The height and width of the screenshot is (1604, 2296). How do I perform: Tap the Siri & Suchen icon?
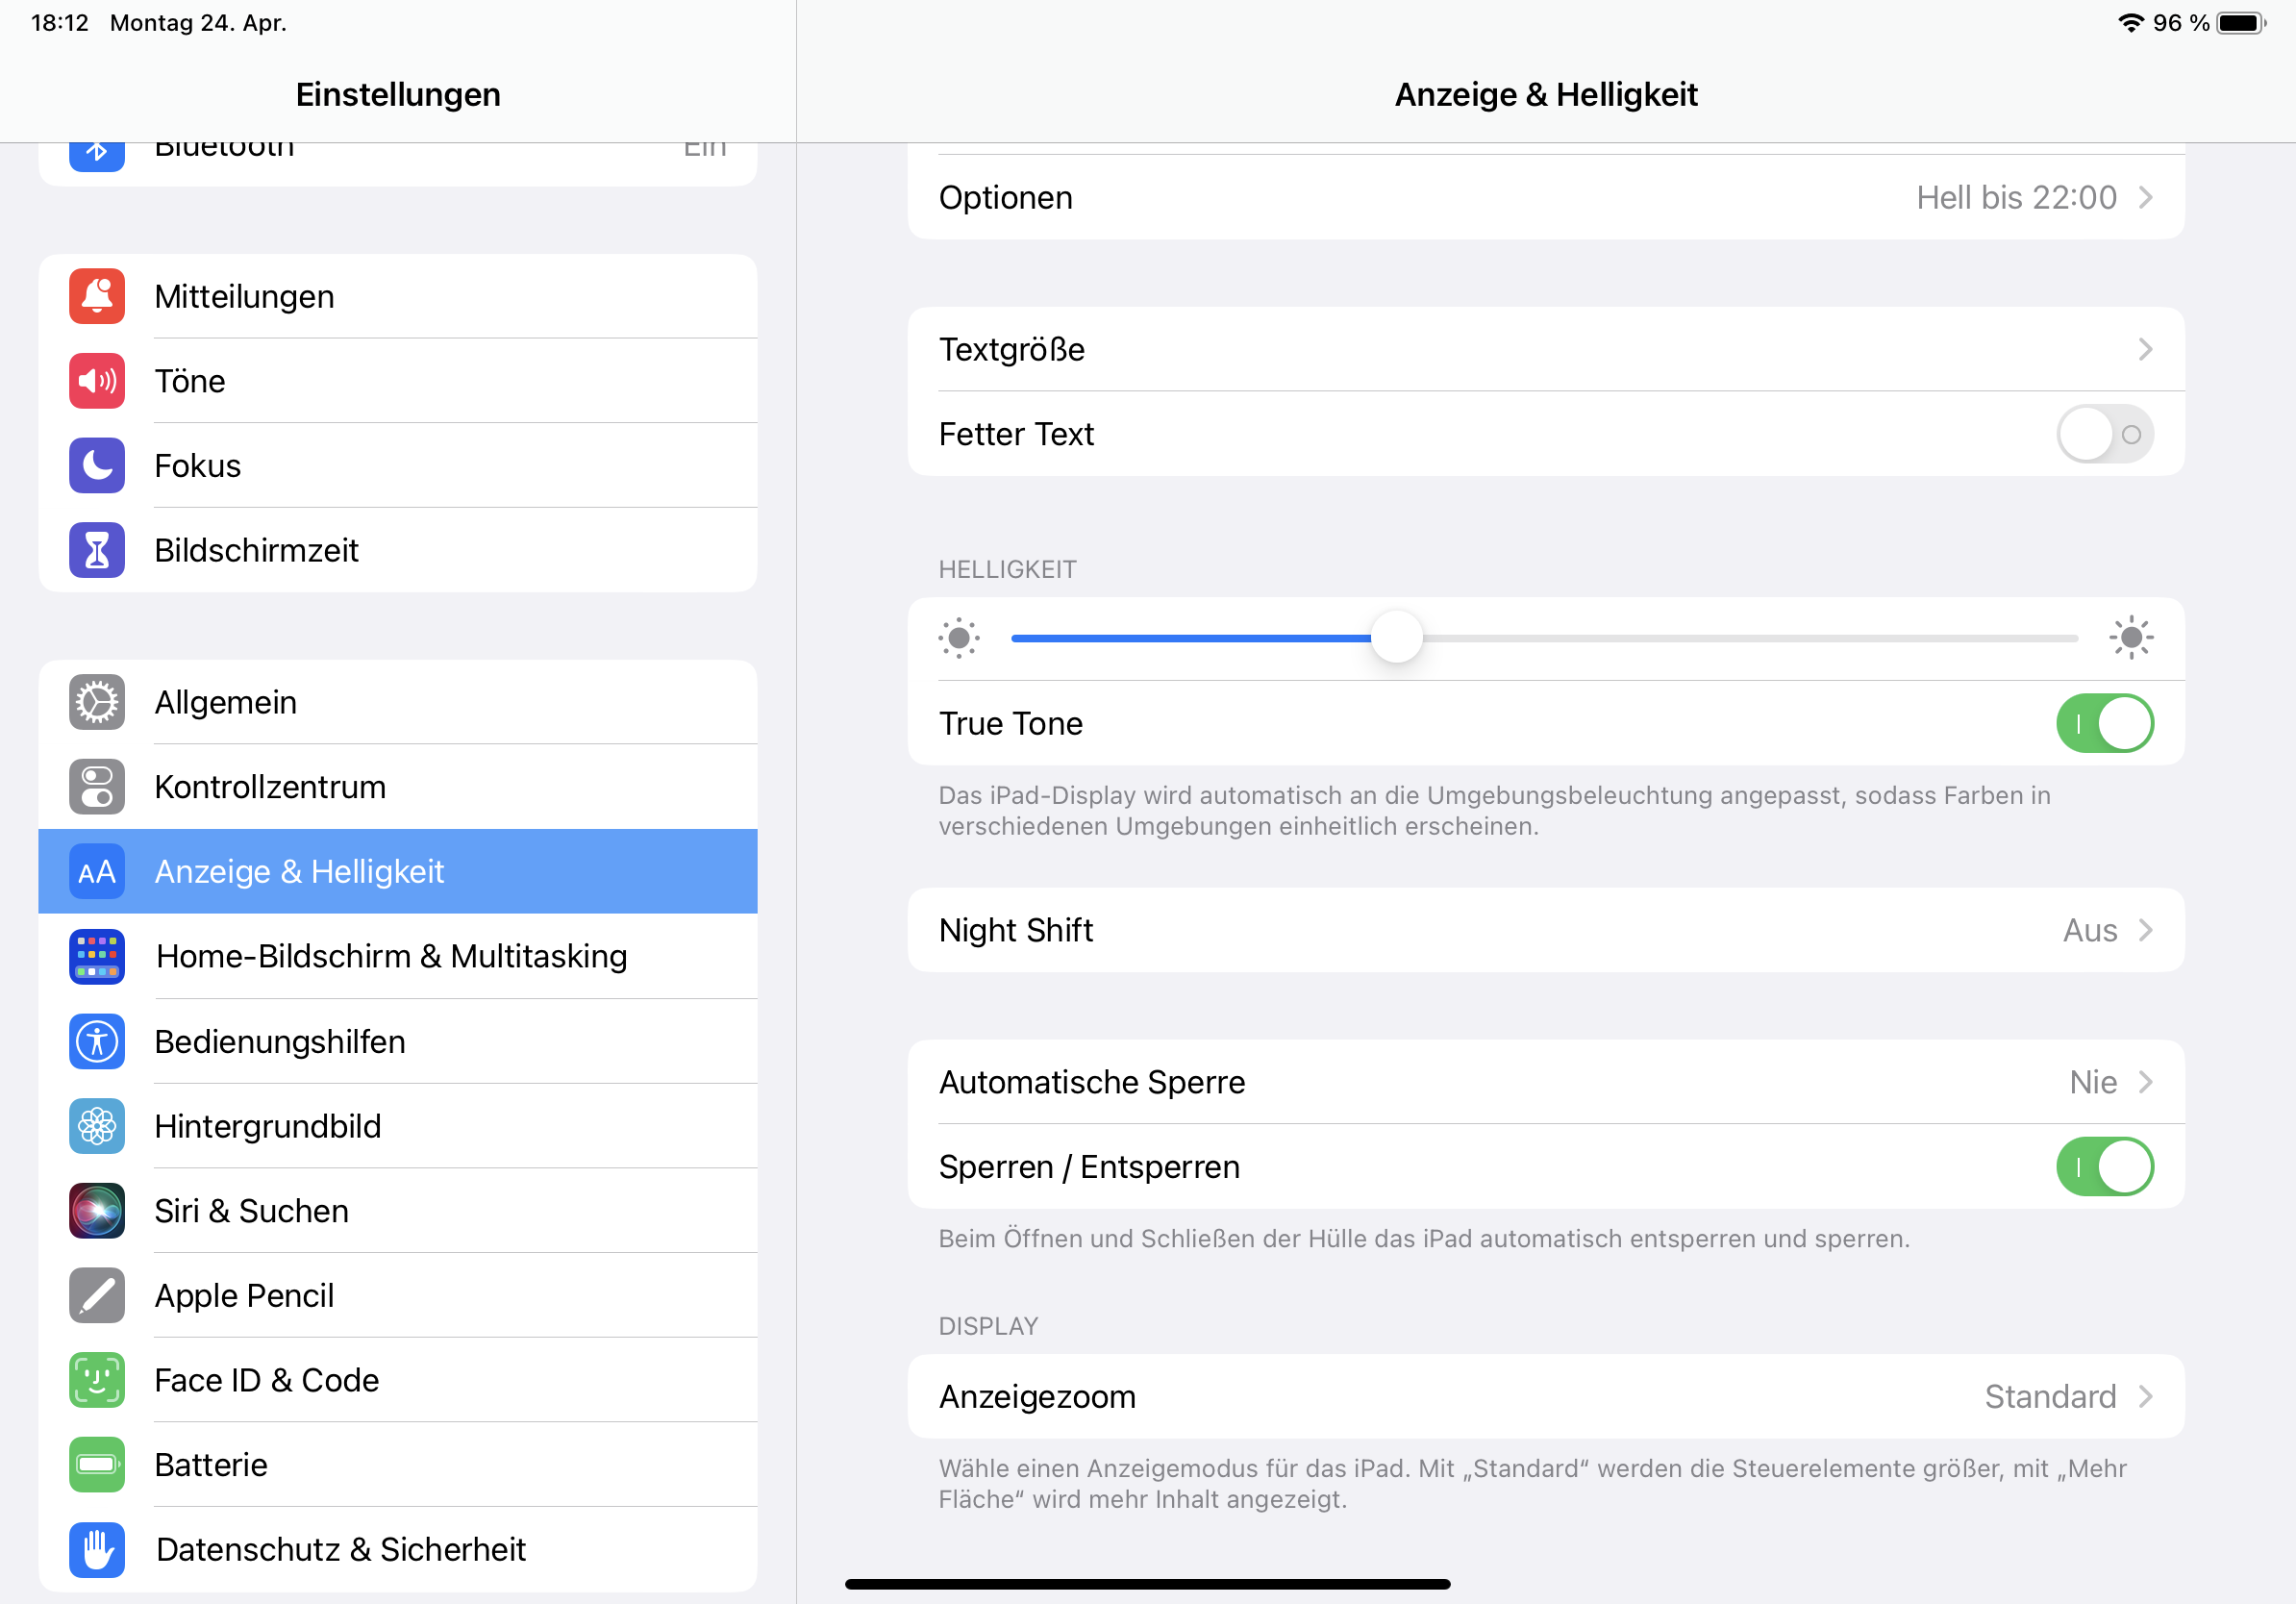click(x=97, y=1211)
